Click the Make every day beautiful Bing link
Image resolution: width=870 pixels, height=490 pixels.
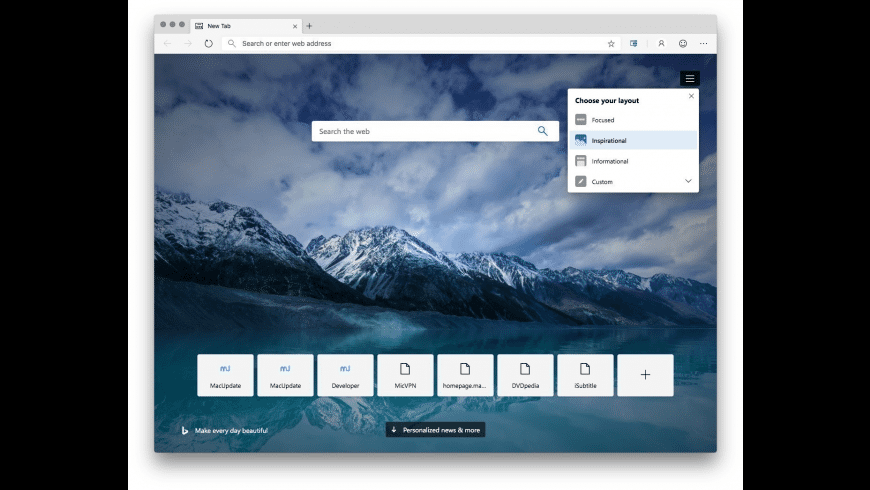click(225, 431)
